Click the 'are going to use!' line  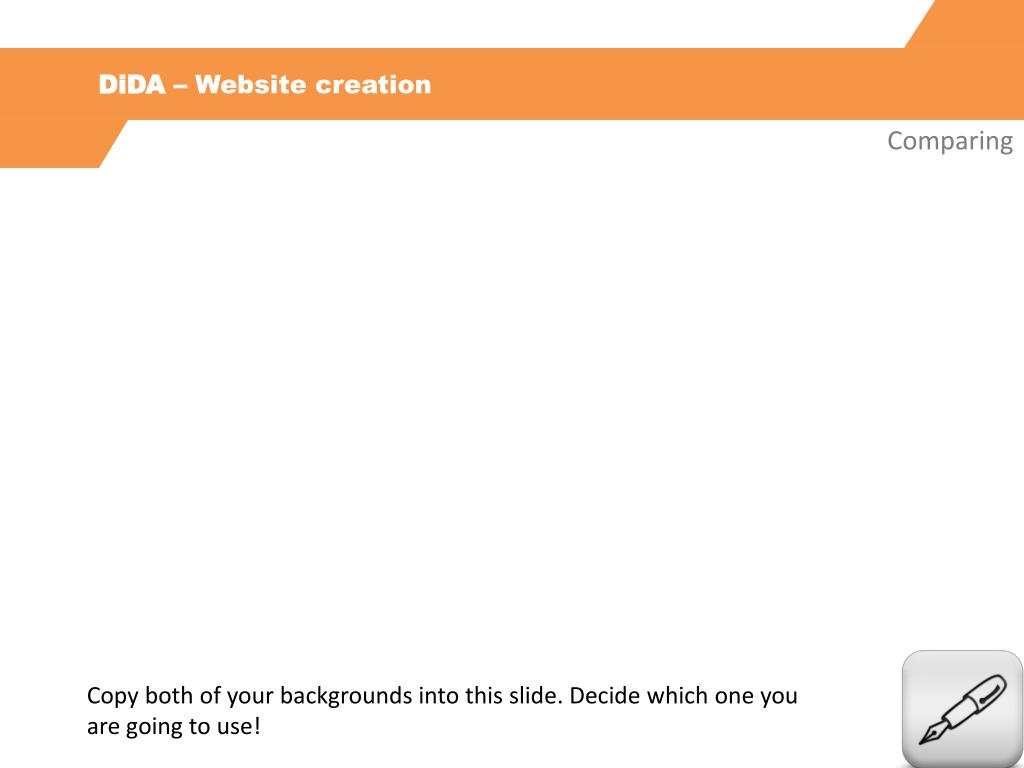pos(174,726)
